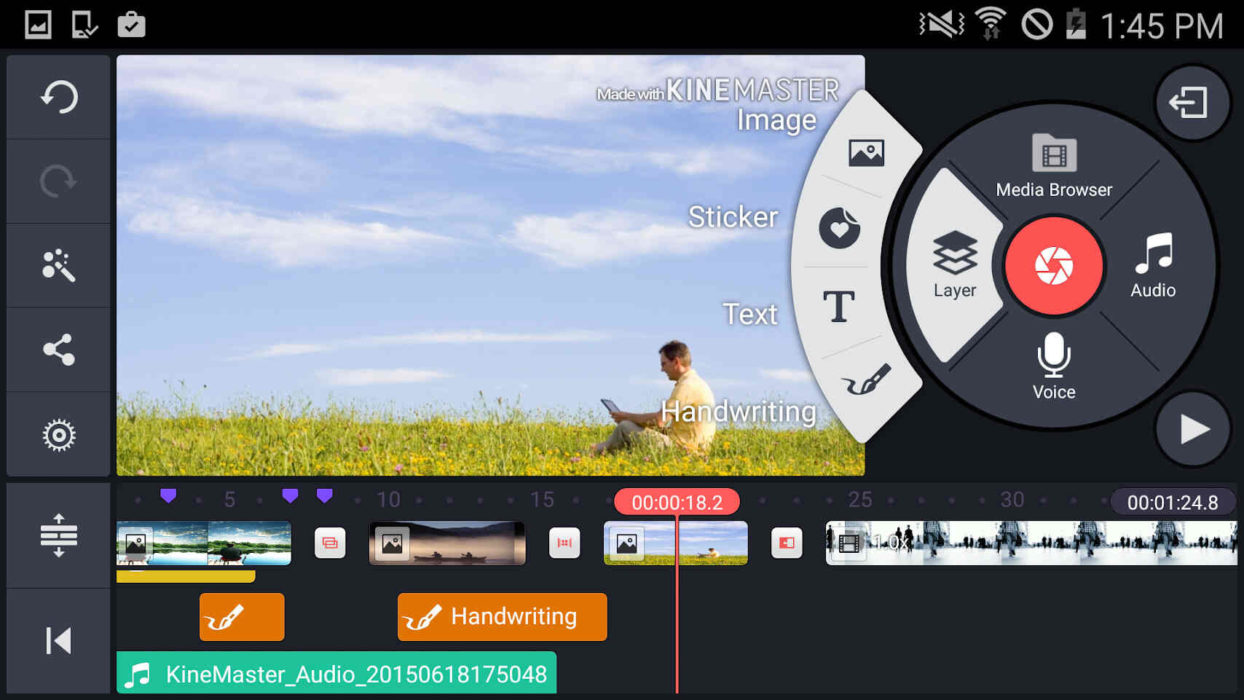Add a Text layer
The image size is (1244, 700).
pos(838,307)
